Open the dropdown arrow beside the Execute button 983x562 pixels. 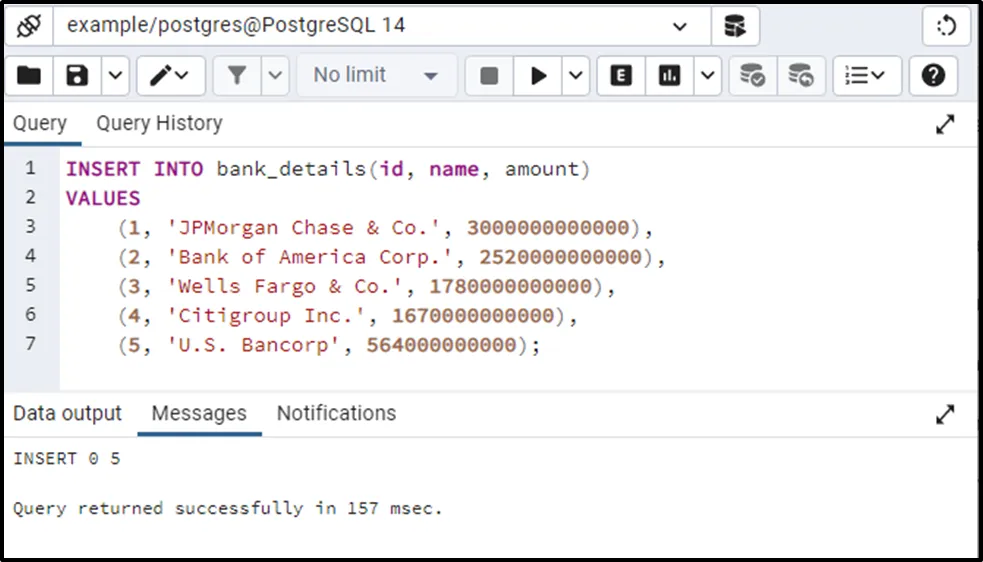pyautogui.click(x=576, y=76)
